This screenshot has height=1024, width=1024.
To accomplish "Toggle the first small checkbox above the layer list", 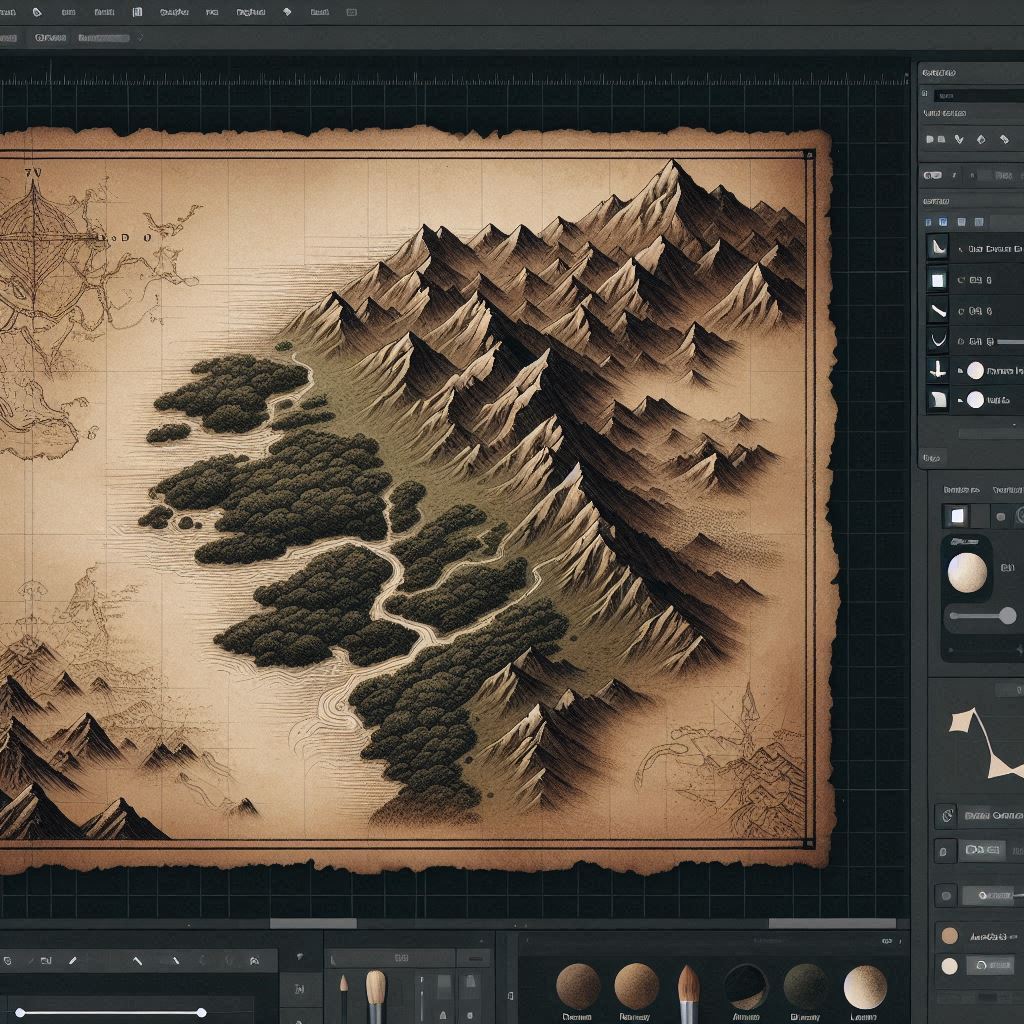I will click(930, 222).
